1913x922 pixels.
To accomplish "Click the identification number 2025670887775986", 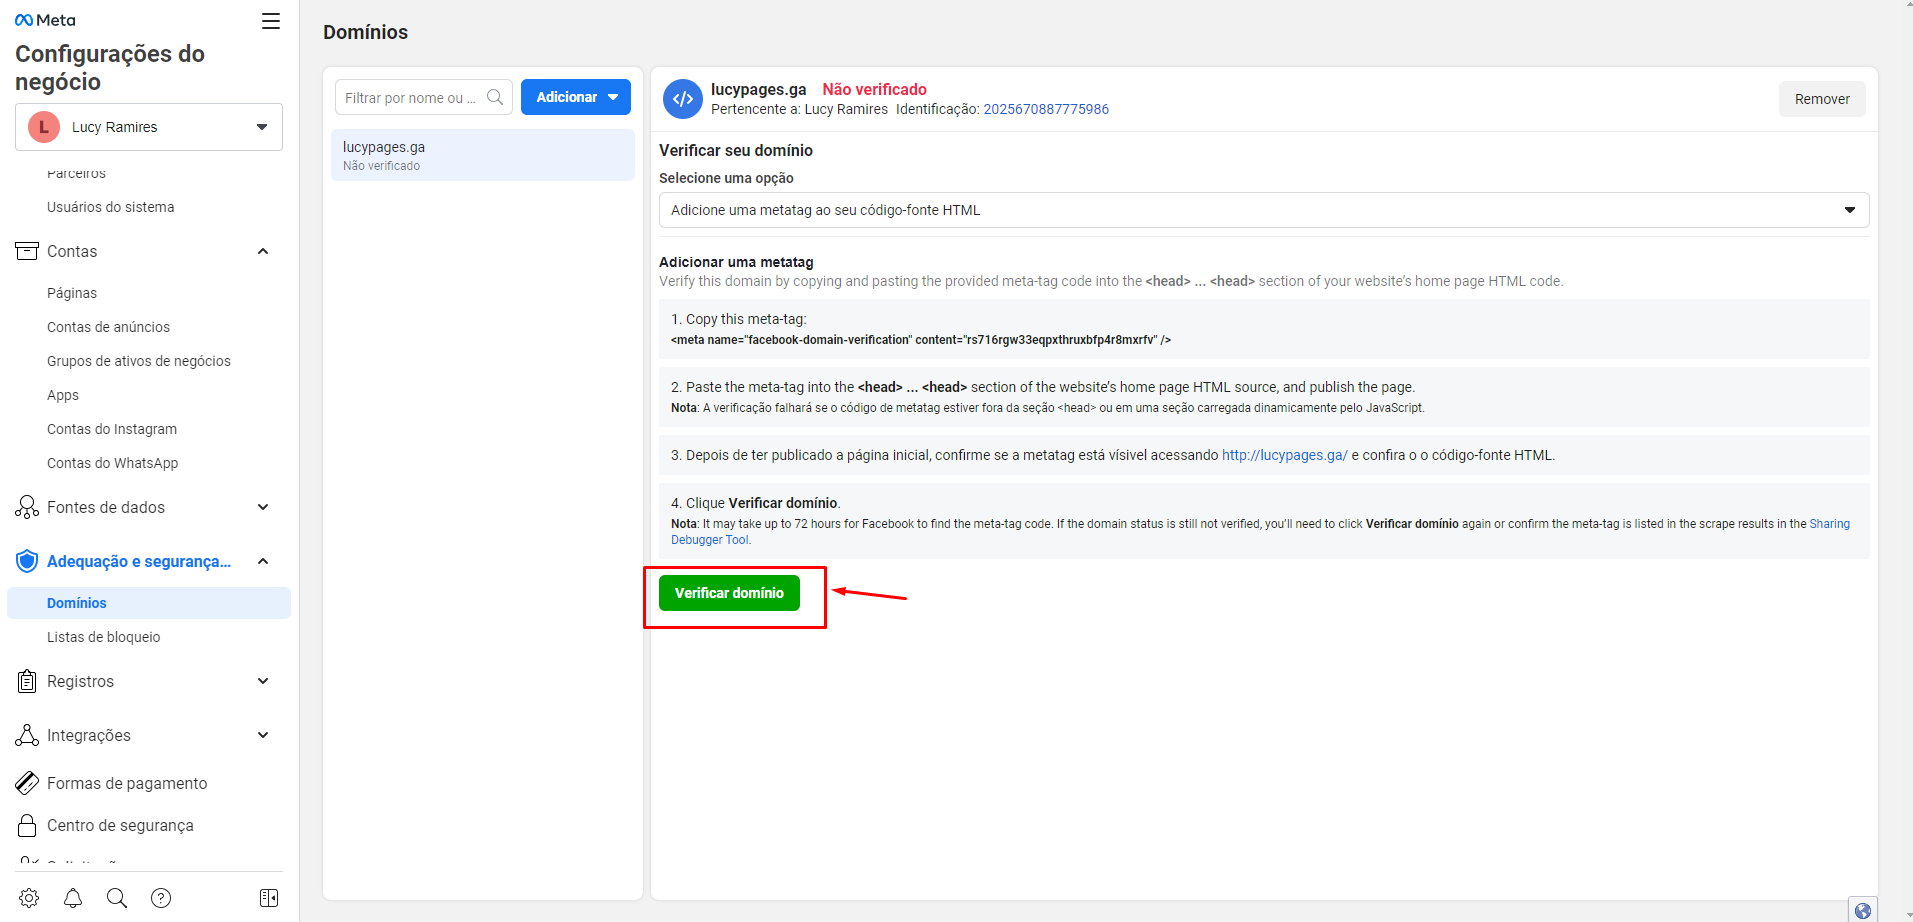I will click(1046, 109).
